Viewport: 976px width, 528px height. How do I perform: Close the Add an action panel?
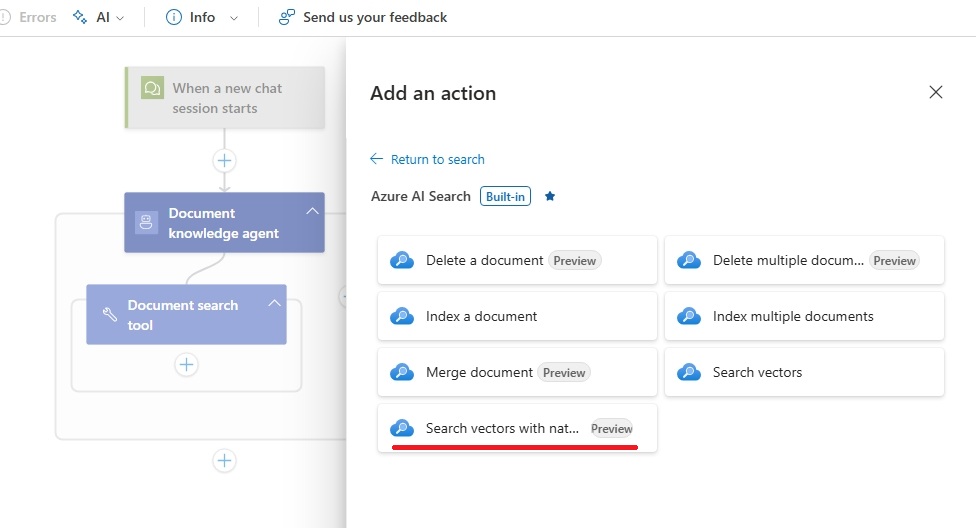[x=936, y=92]
